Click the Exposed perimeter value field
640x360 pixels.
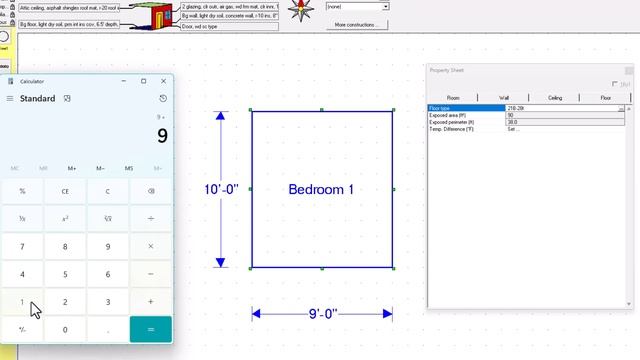[565, 122]
